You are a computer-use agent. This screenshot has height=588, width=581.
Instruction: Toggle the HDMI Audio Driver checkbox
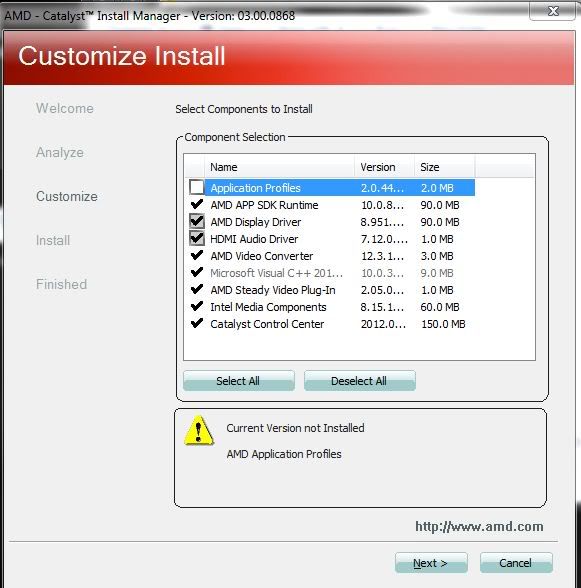[x=197, y=238]
